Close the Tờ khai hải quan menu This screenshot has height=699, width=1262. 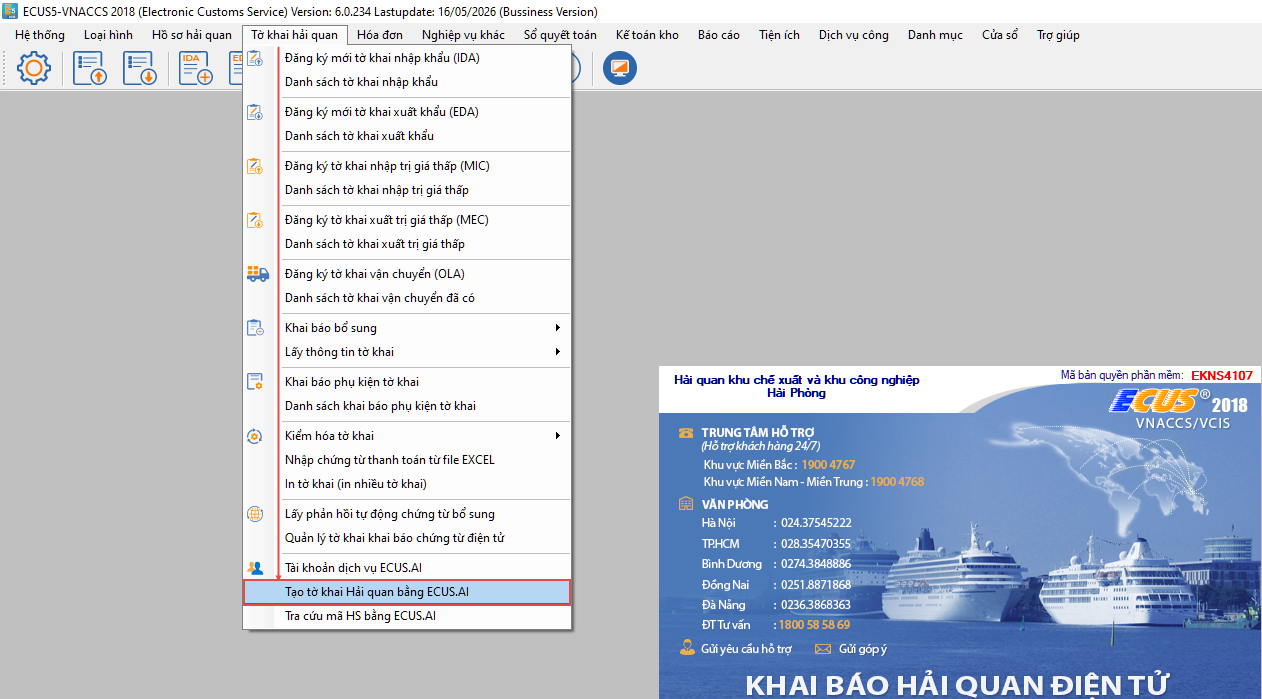[x=295, y=35]
